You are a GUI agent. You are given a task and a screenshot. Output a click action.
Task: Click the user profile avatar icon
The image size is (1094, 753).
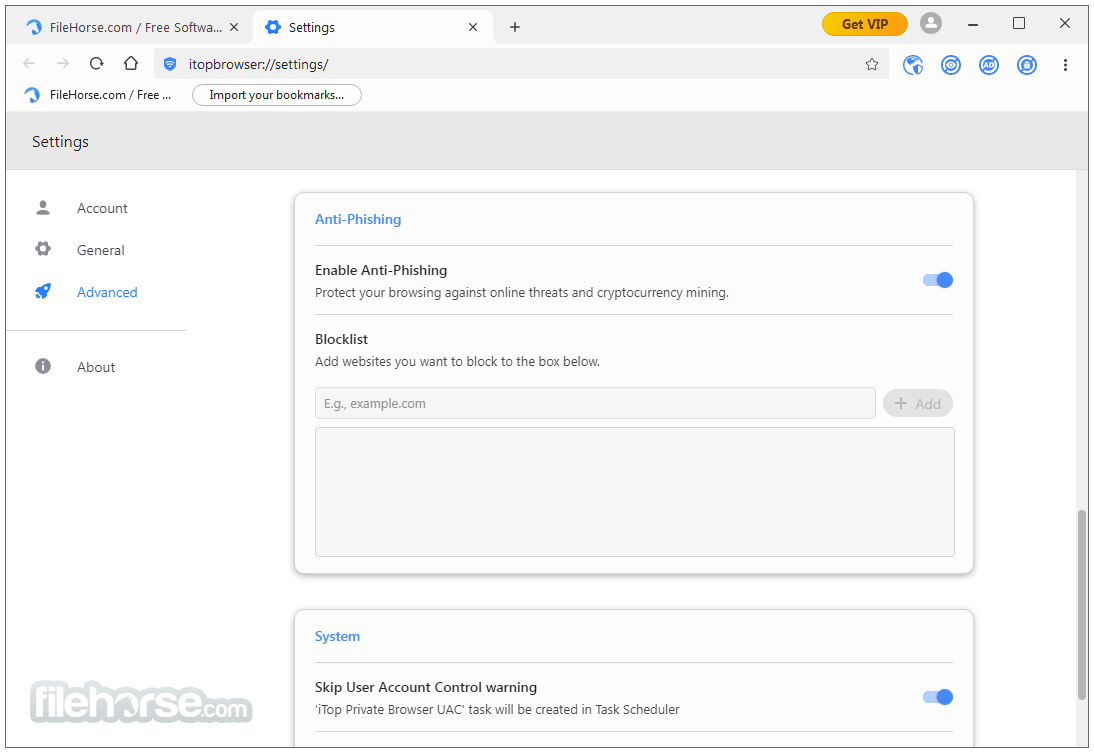[x=931, y=24]
